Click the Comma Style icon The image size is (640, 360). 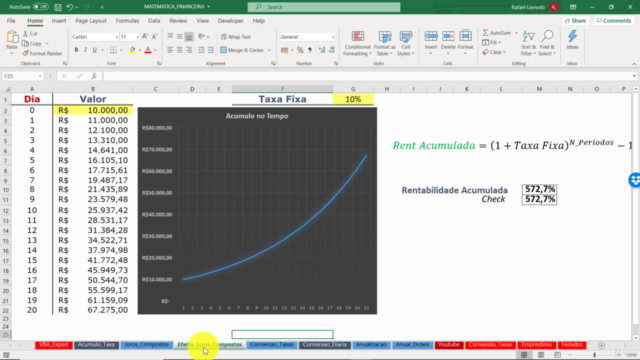point(310,50)
